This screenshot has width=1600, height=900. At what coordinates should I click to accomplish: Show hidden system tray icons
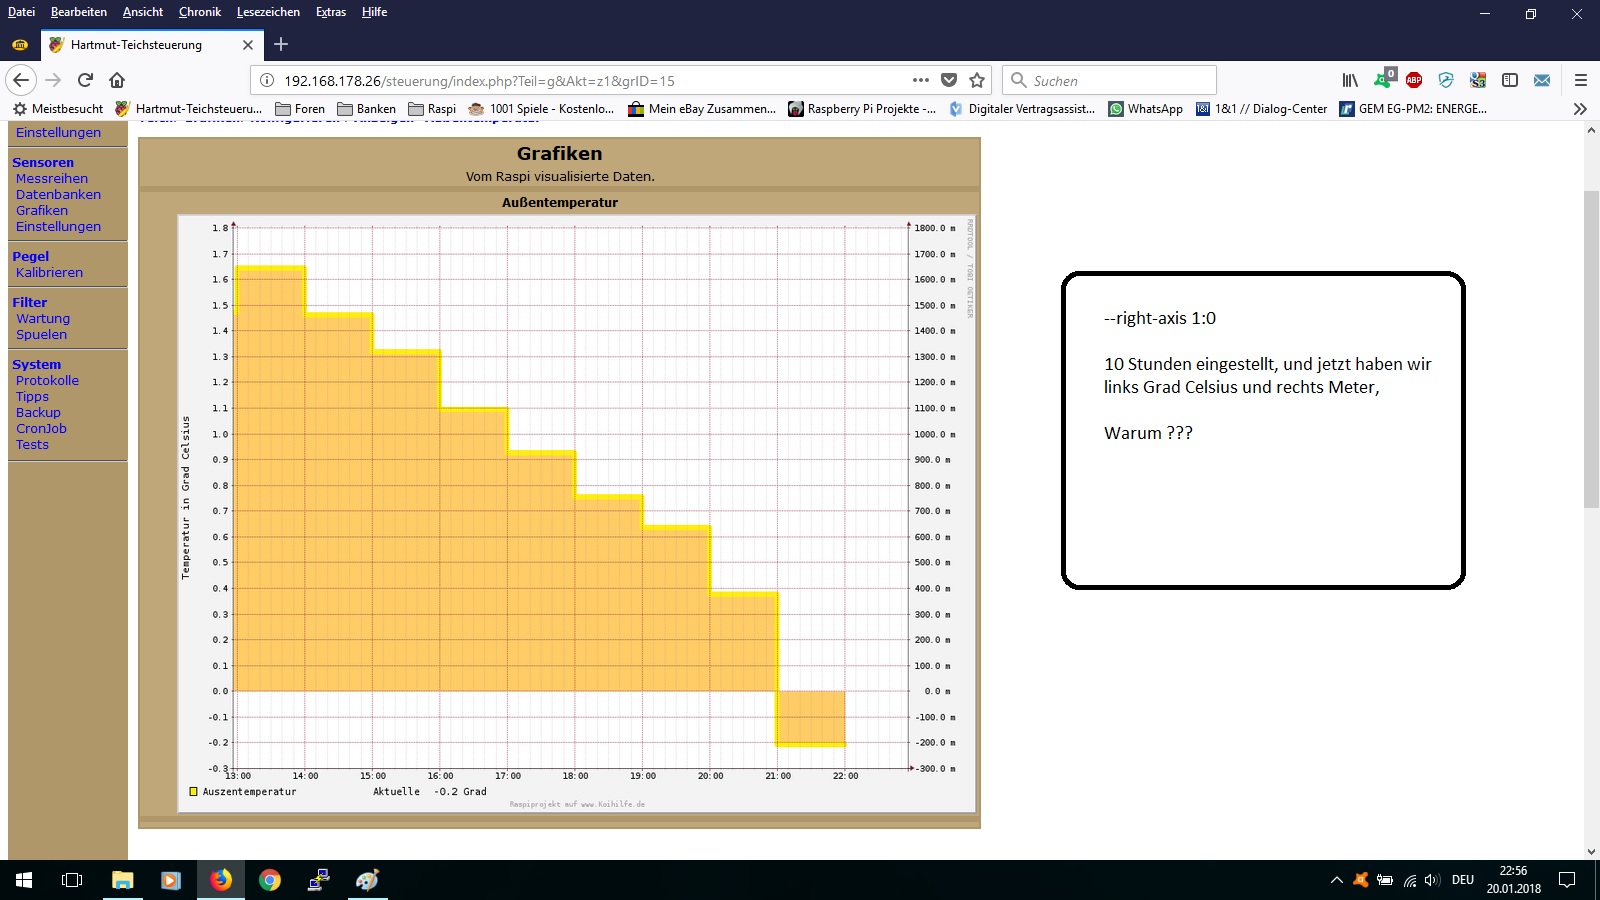click(1336, 880)
